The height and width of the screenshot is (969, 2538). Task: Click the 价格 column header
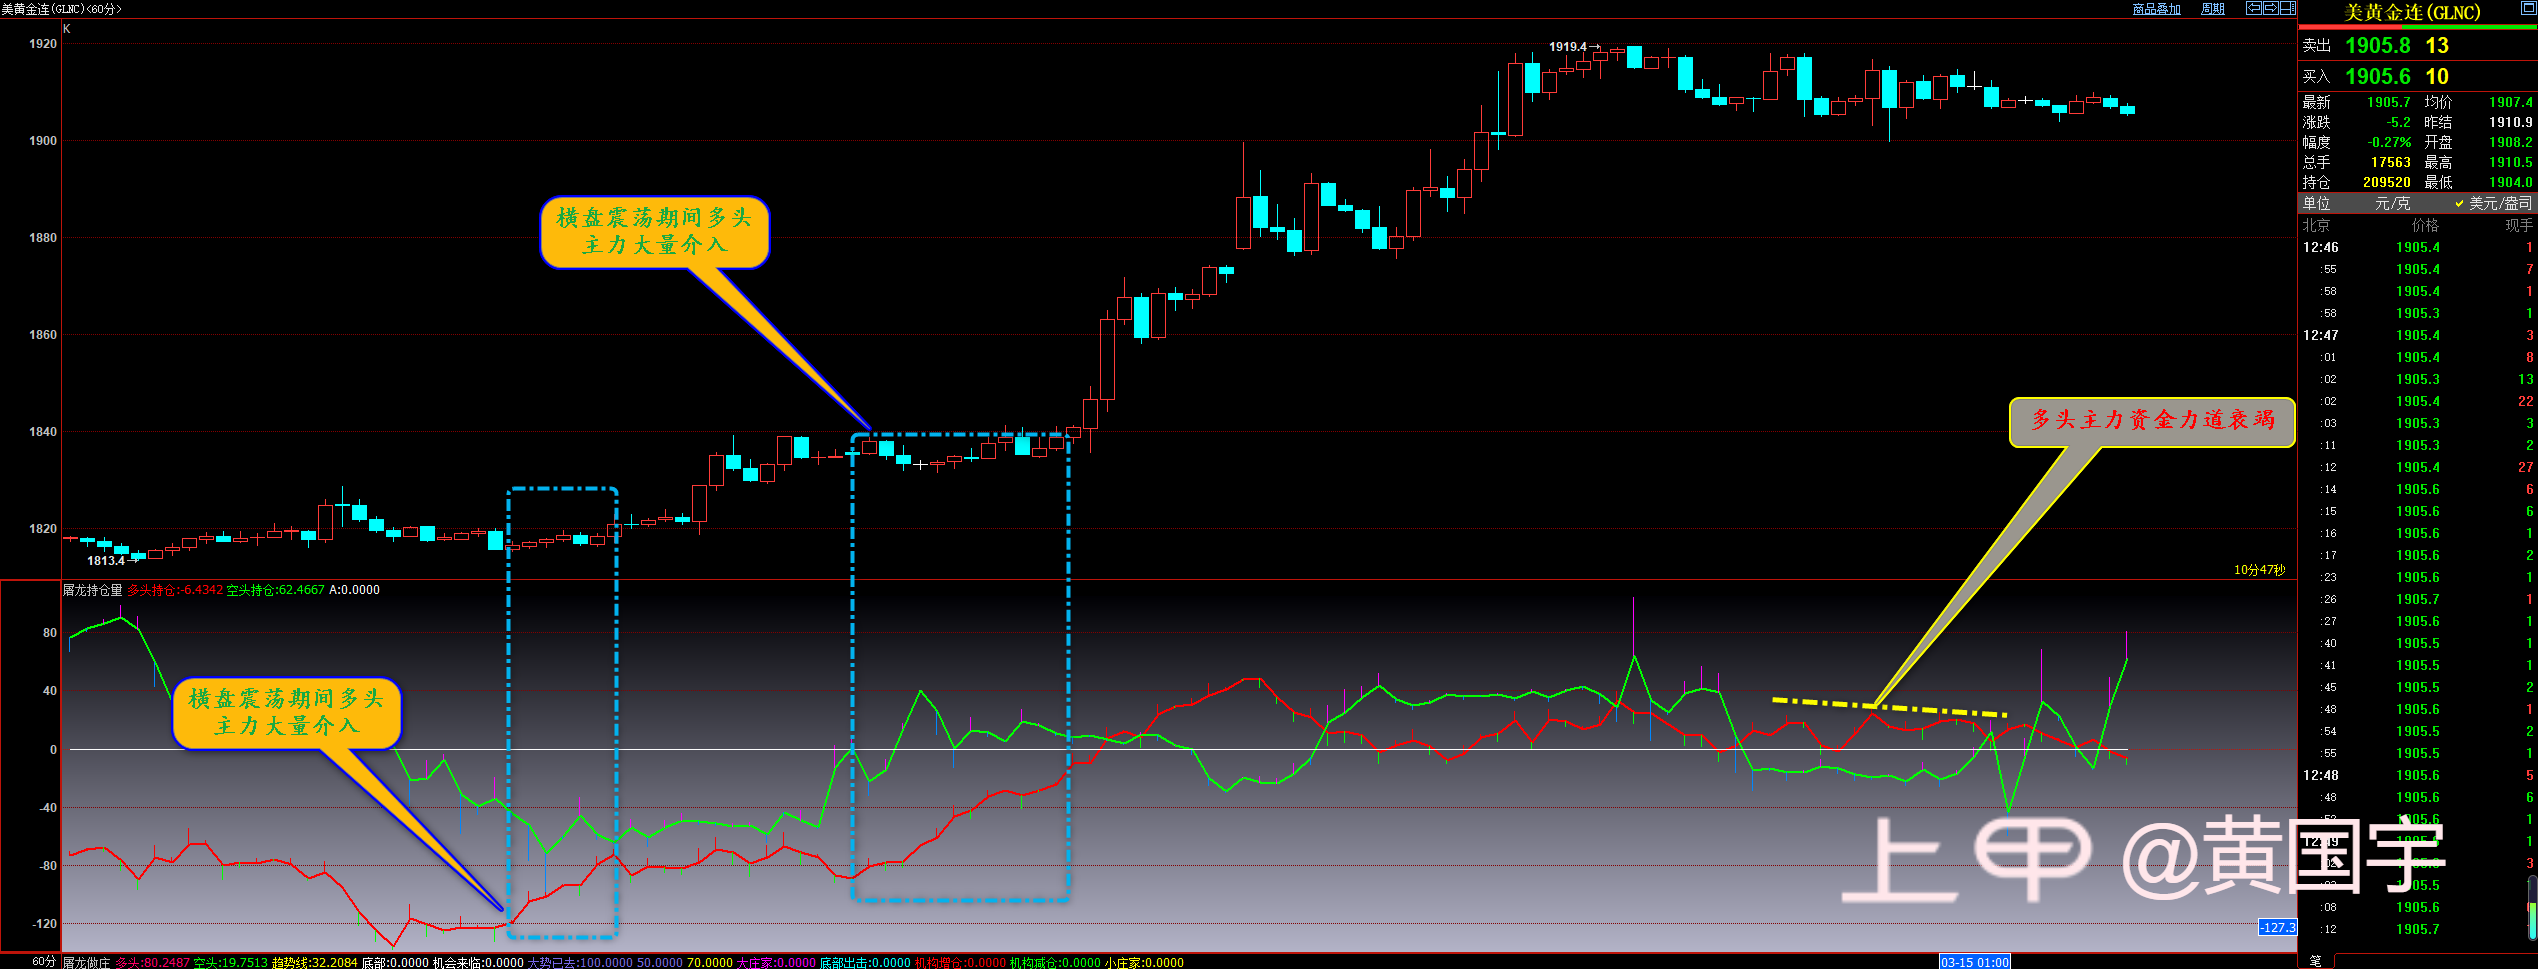click(x=2425, y=225)
